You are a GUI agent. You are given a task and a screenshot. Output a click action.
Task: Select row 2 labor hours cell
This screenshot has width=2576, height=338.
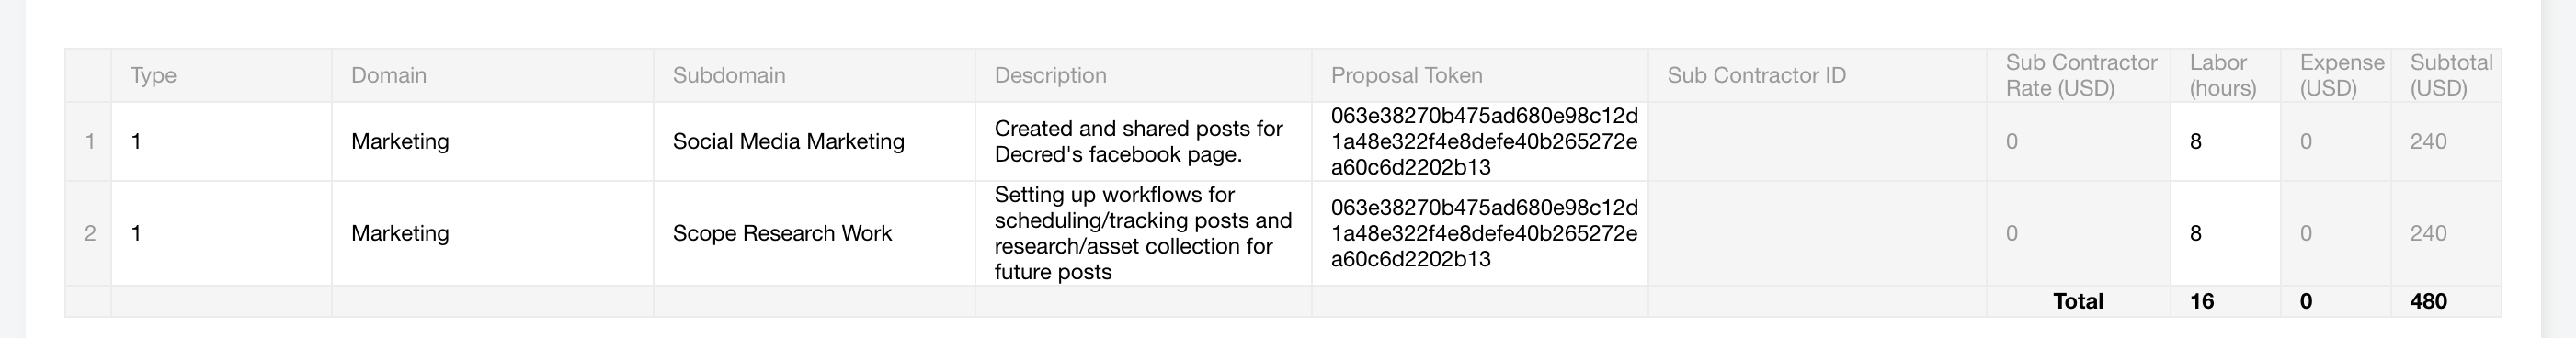(x=2225, y=233)
